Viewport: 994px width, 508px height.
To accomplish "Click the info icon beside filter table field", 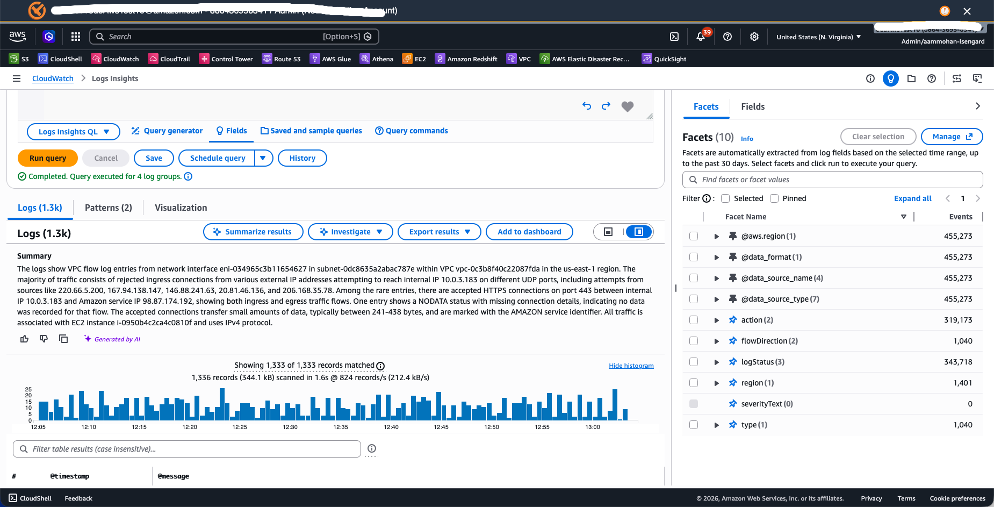I will [x=372, y=448].
